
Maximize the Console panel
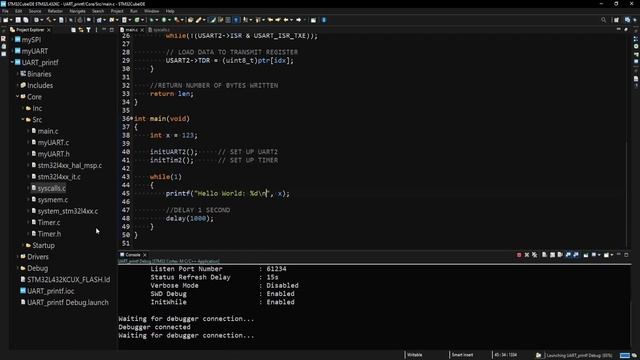click(626, 255)
